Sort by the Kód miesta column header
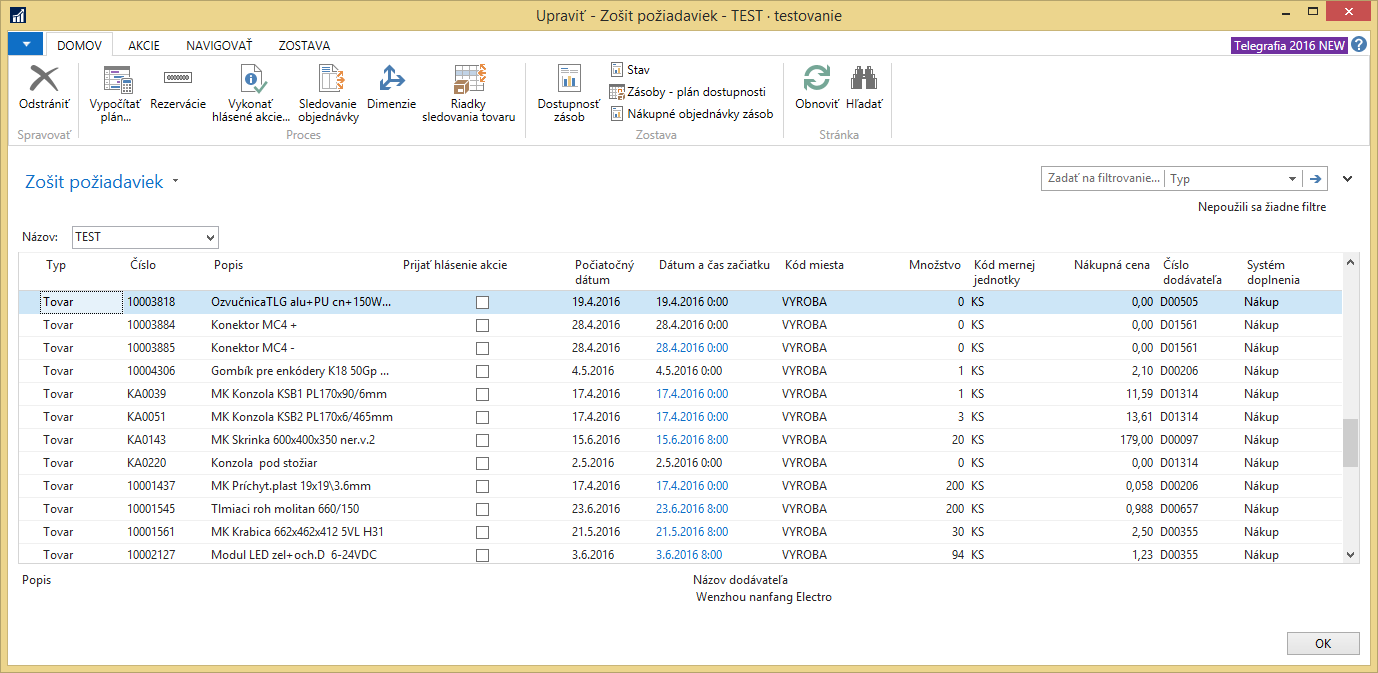 pos(814,265)
